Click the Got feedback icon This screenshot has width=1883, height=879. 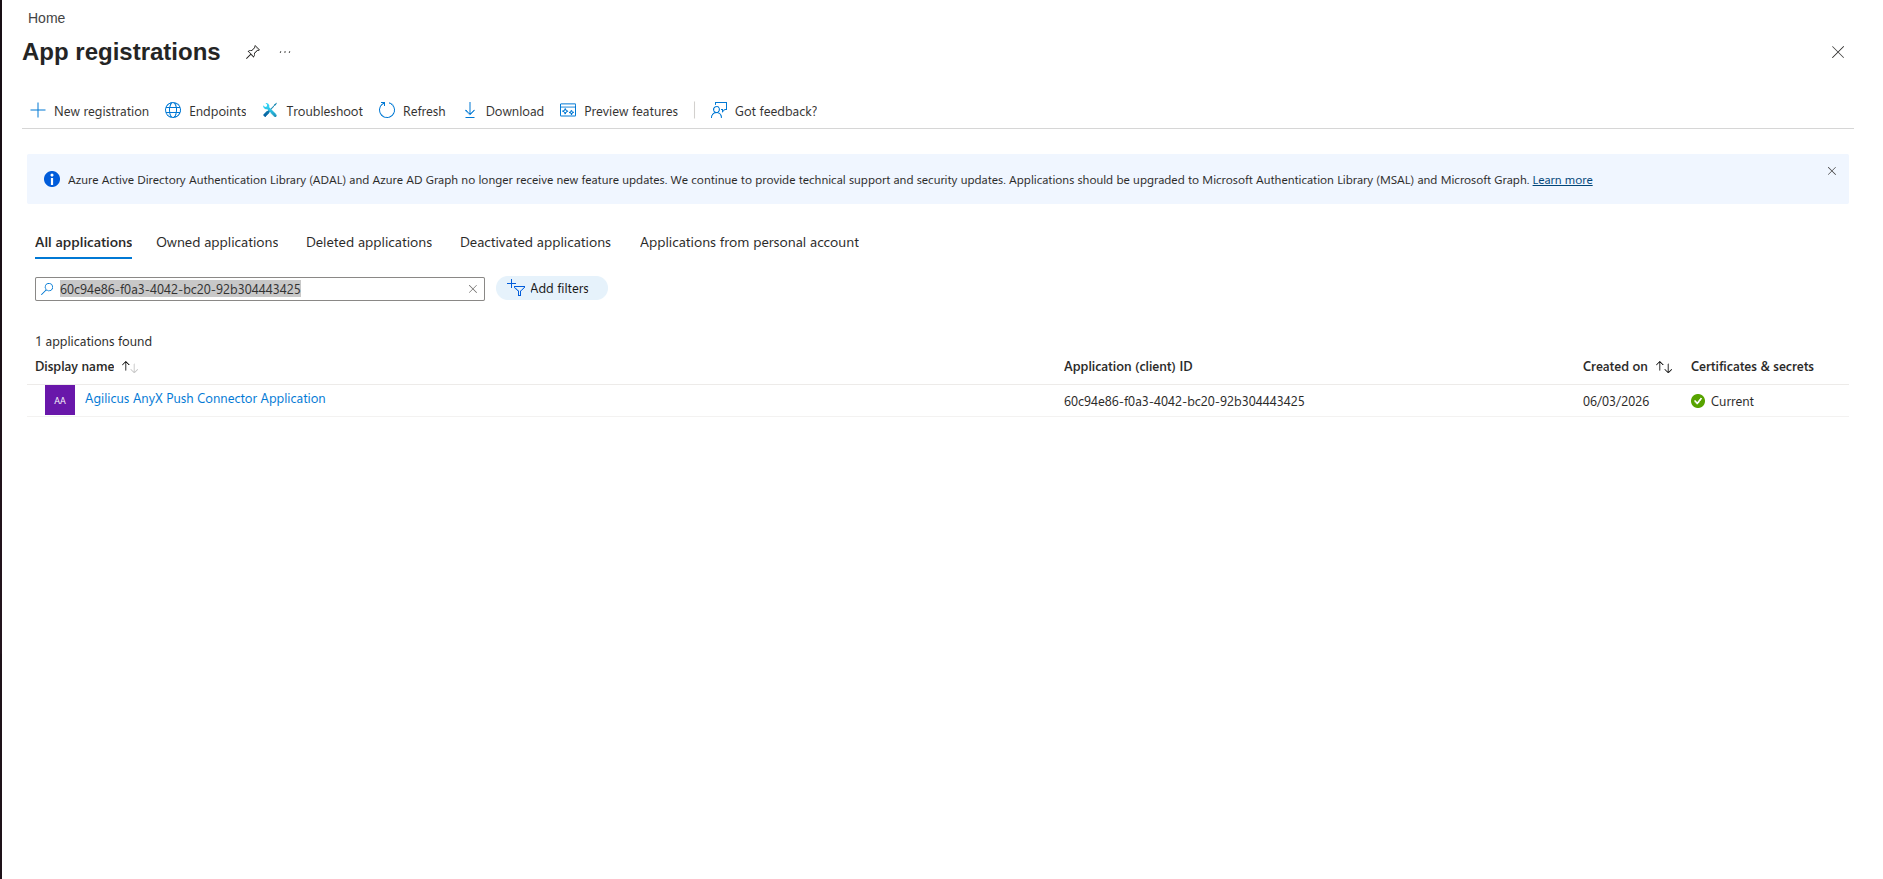(x=719, y=111)
